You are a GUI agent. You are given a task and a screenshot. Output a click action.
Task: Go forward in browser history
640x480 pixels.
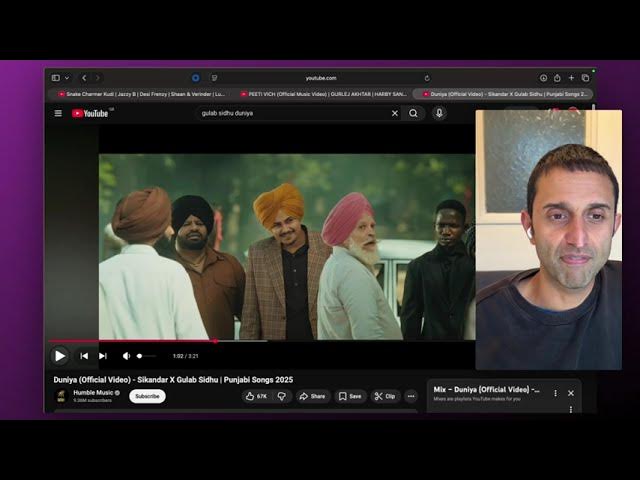tap(98, 78)
